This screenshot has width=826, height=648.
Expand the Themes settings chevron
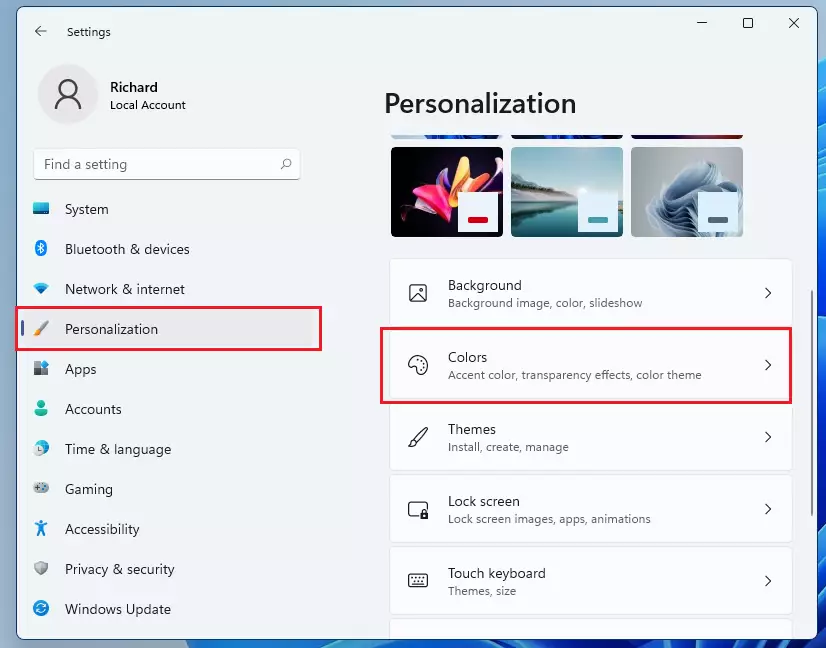click(x=768, y=437)
